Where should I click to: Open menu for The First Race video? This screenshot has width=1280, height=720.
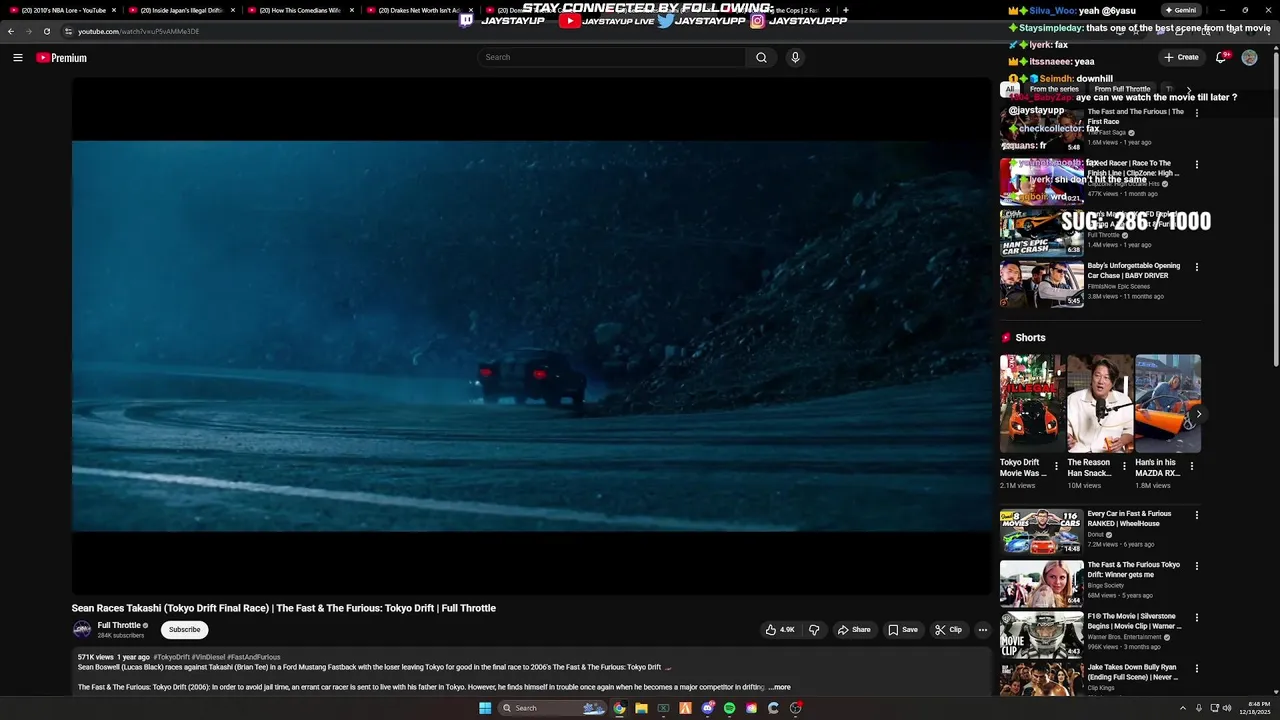tap(1197, 113)
